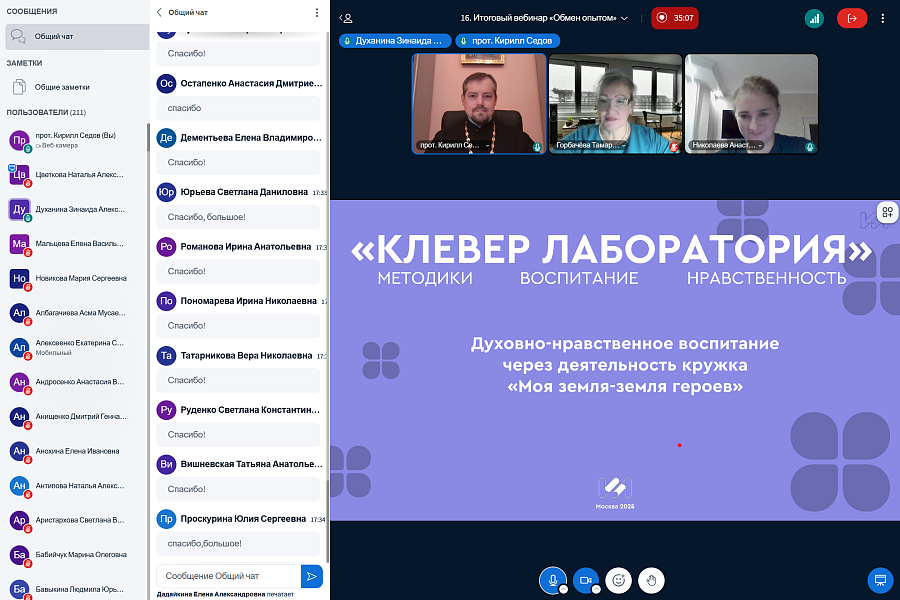This screenshot has width=900, height=600.
Task: Select the прот. Кирилл Седов talking indicator
Action: (x=507, y=41)
